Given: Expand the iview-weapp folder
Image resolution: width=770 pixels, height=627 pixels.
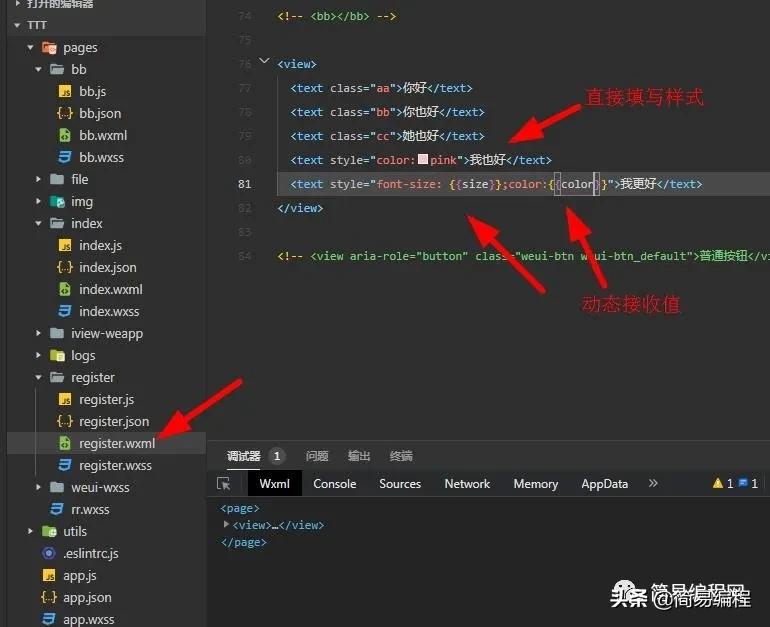Looking at the screenshot, I should [x=38, y=333].
